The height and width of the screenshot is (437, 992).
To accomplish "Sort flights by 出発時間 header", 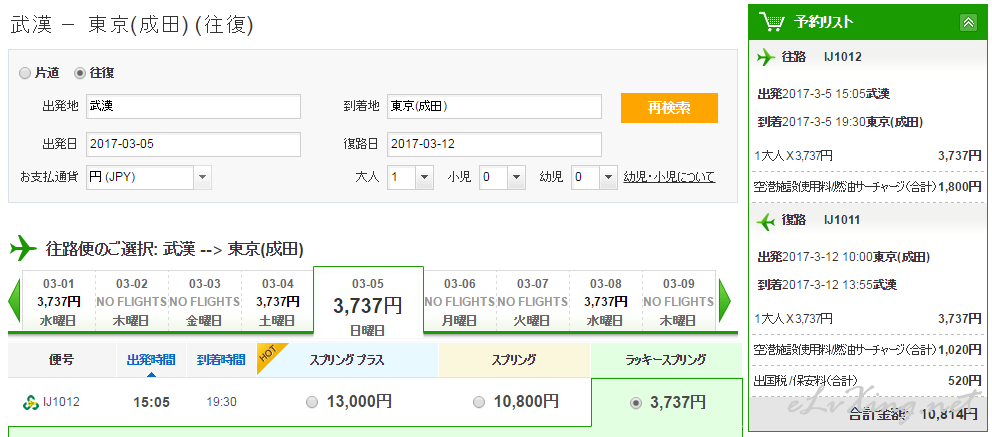I will click(151, 360).
